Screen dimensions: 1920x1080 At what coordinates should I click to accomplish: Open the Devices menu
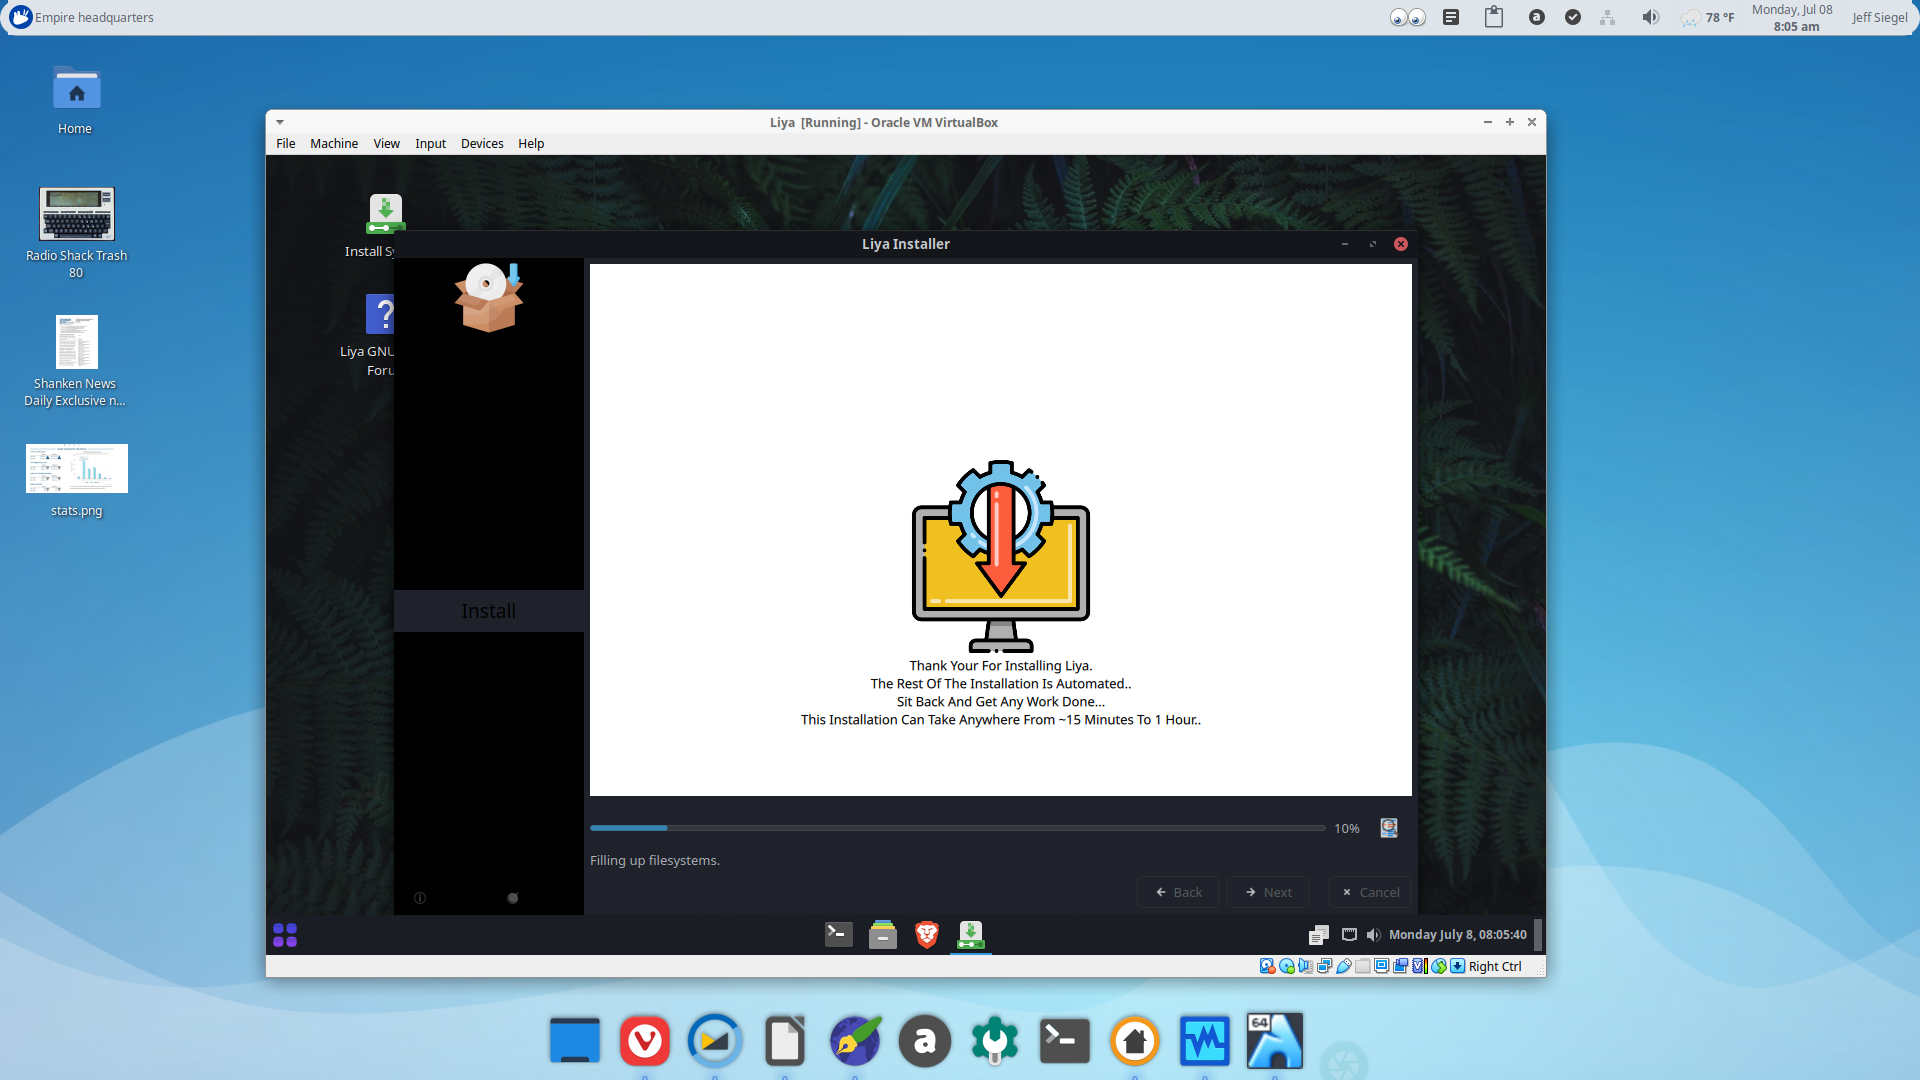pos(482,144)
